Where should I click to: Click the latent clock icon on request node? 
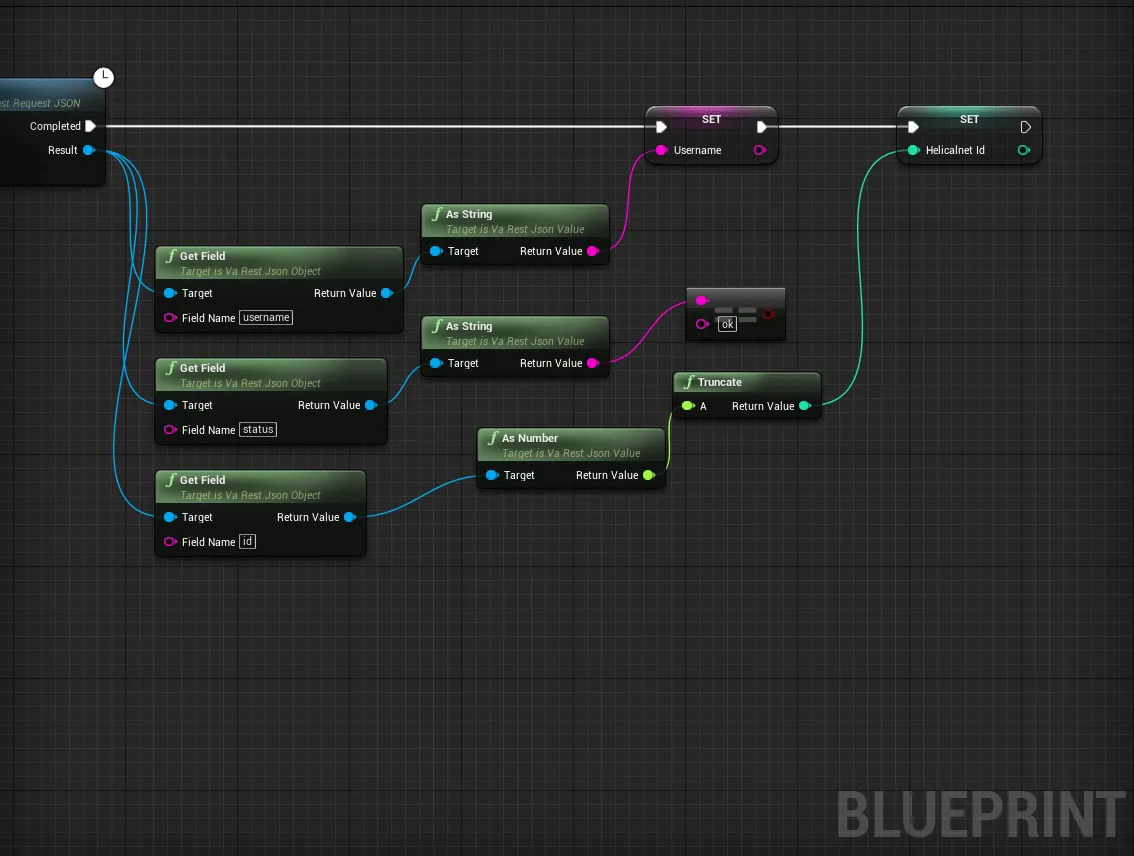pyautogui.click(x=103, y=77)
